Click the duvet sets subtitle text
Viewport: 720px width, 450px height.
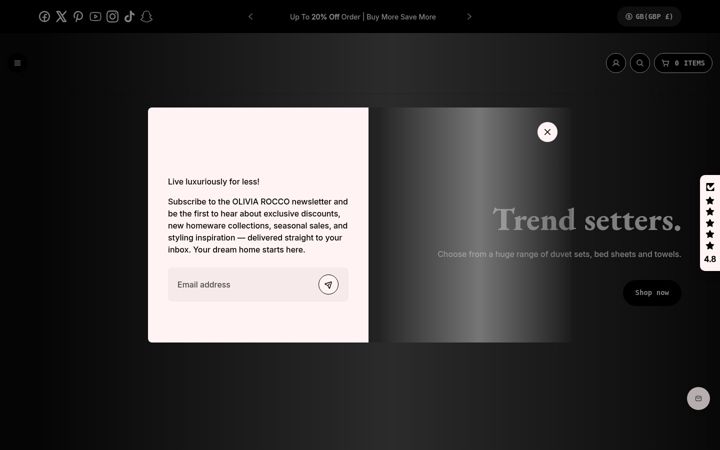coord(559,254)
